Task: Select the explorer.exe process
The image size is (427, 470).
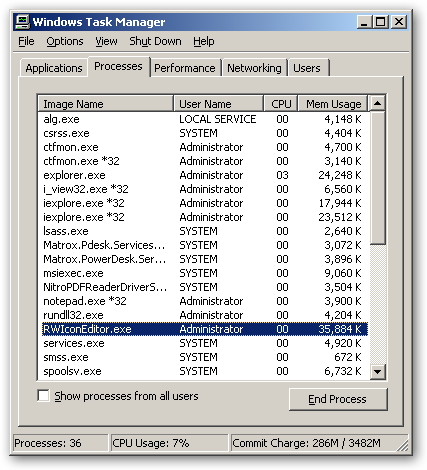Action: tap(203, 175)
